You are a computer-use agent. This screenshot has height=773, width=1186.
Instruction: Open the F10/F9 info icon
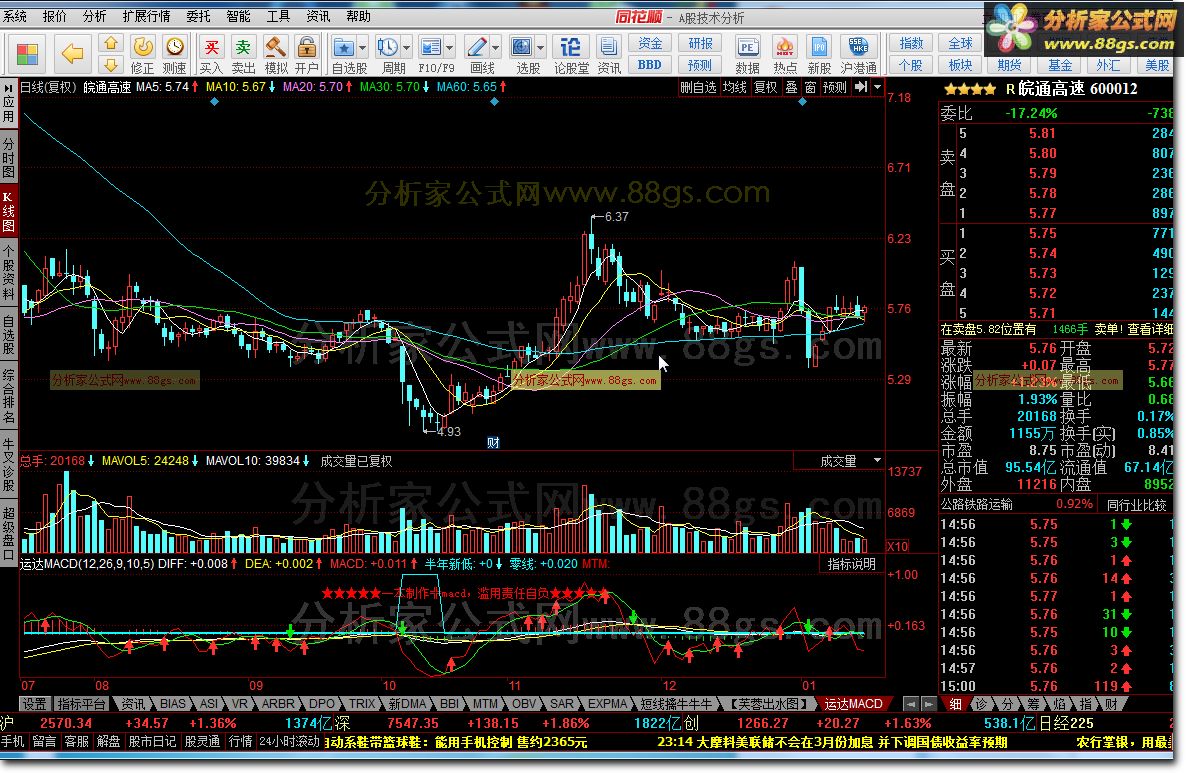click(x=430, y=48)
